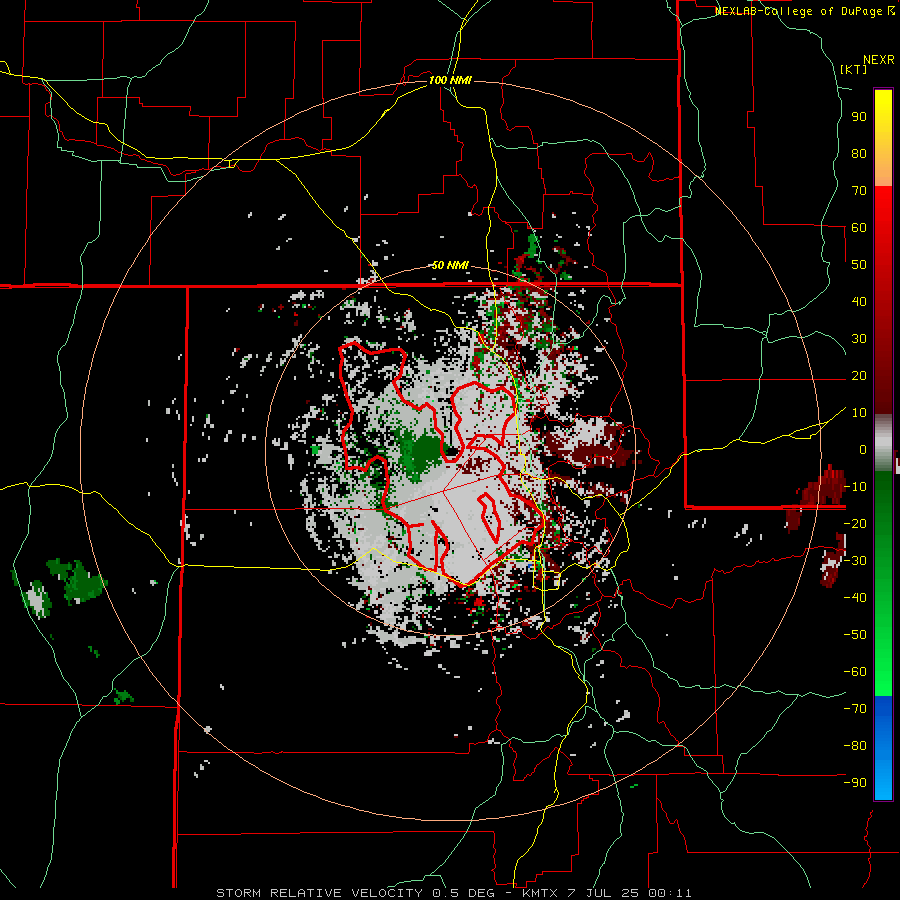The height and width of the screenshot is (900, 900).
Task: Click the [KT] units label
Action: point(853,69)
